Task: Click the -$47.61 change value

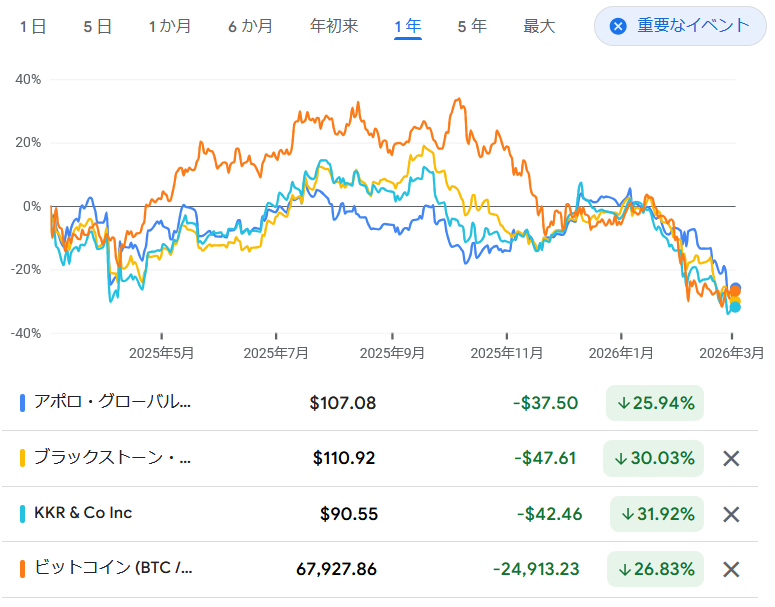Action: pyautogui.click(x=545, y=458)
